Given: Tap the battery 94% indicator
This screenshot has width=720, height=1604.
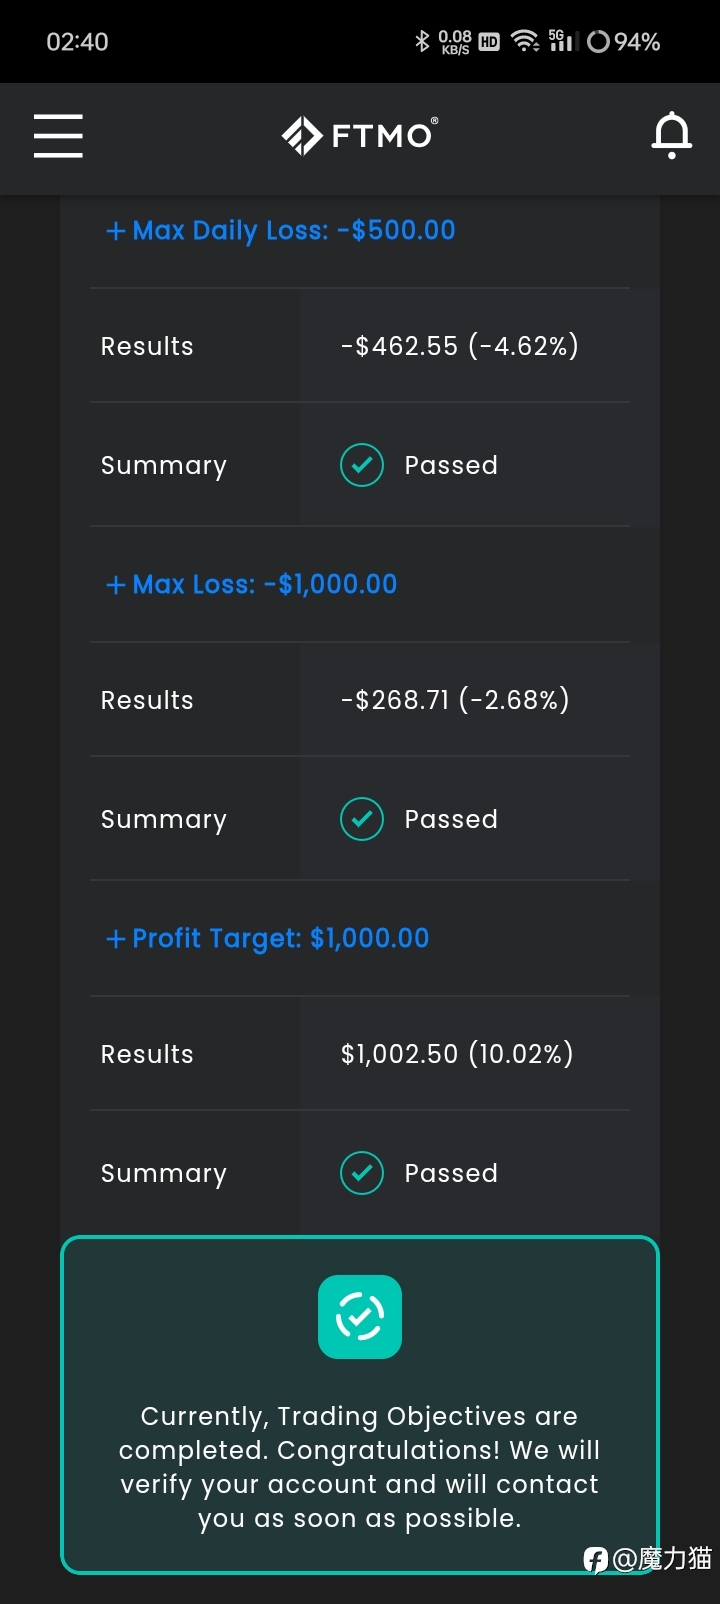Looking at the screenshot, I should pyautogui.click(x=624, y=41).
